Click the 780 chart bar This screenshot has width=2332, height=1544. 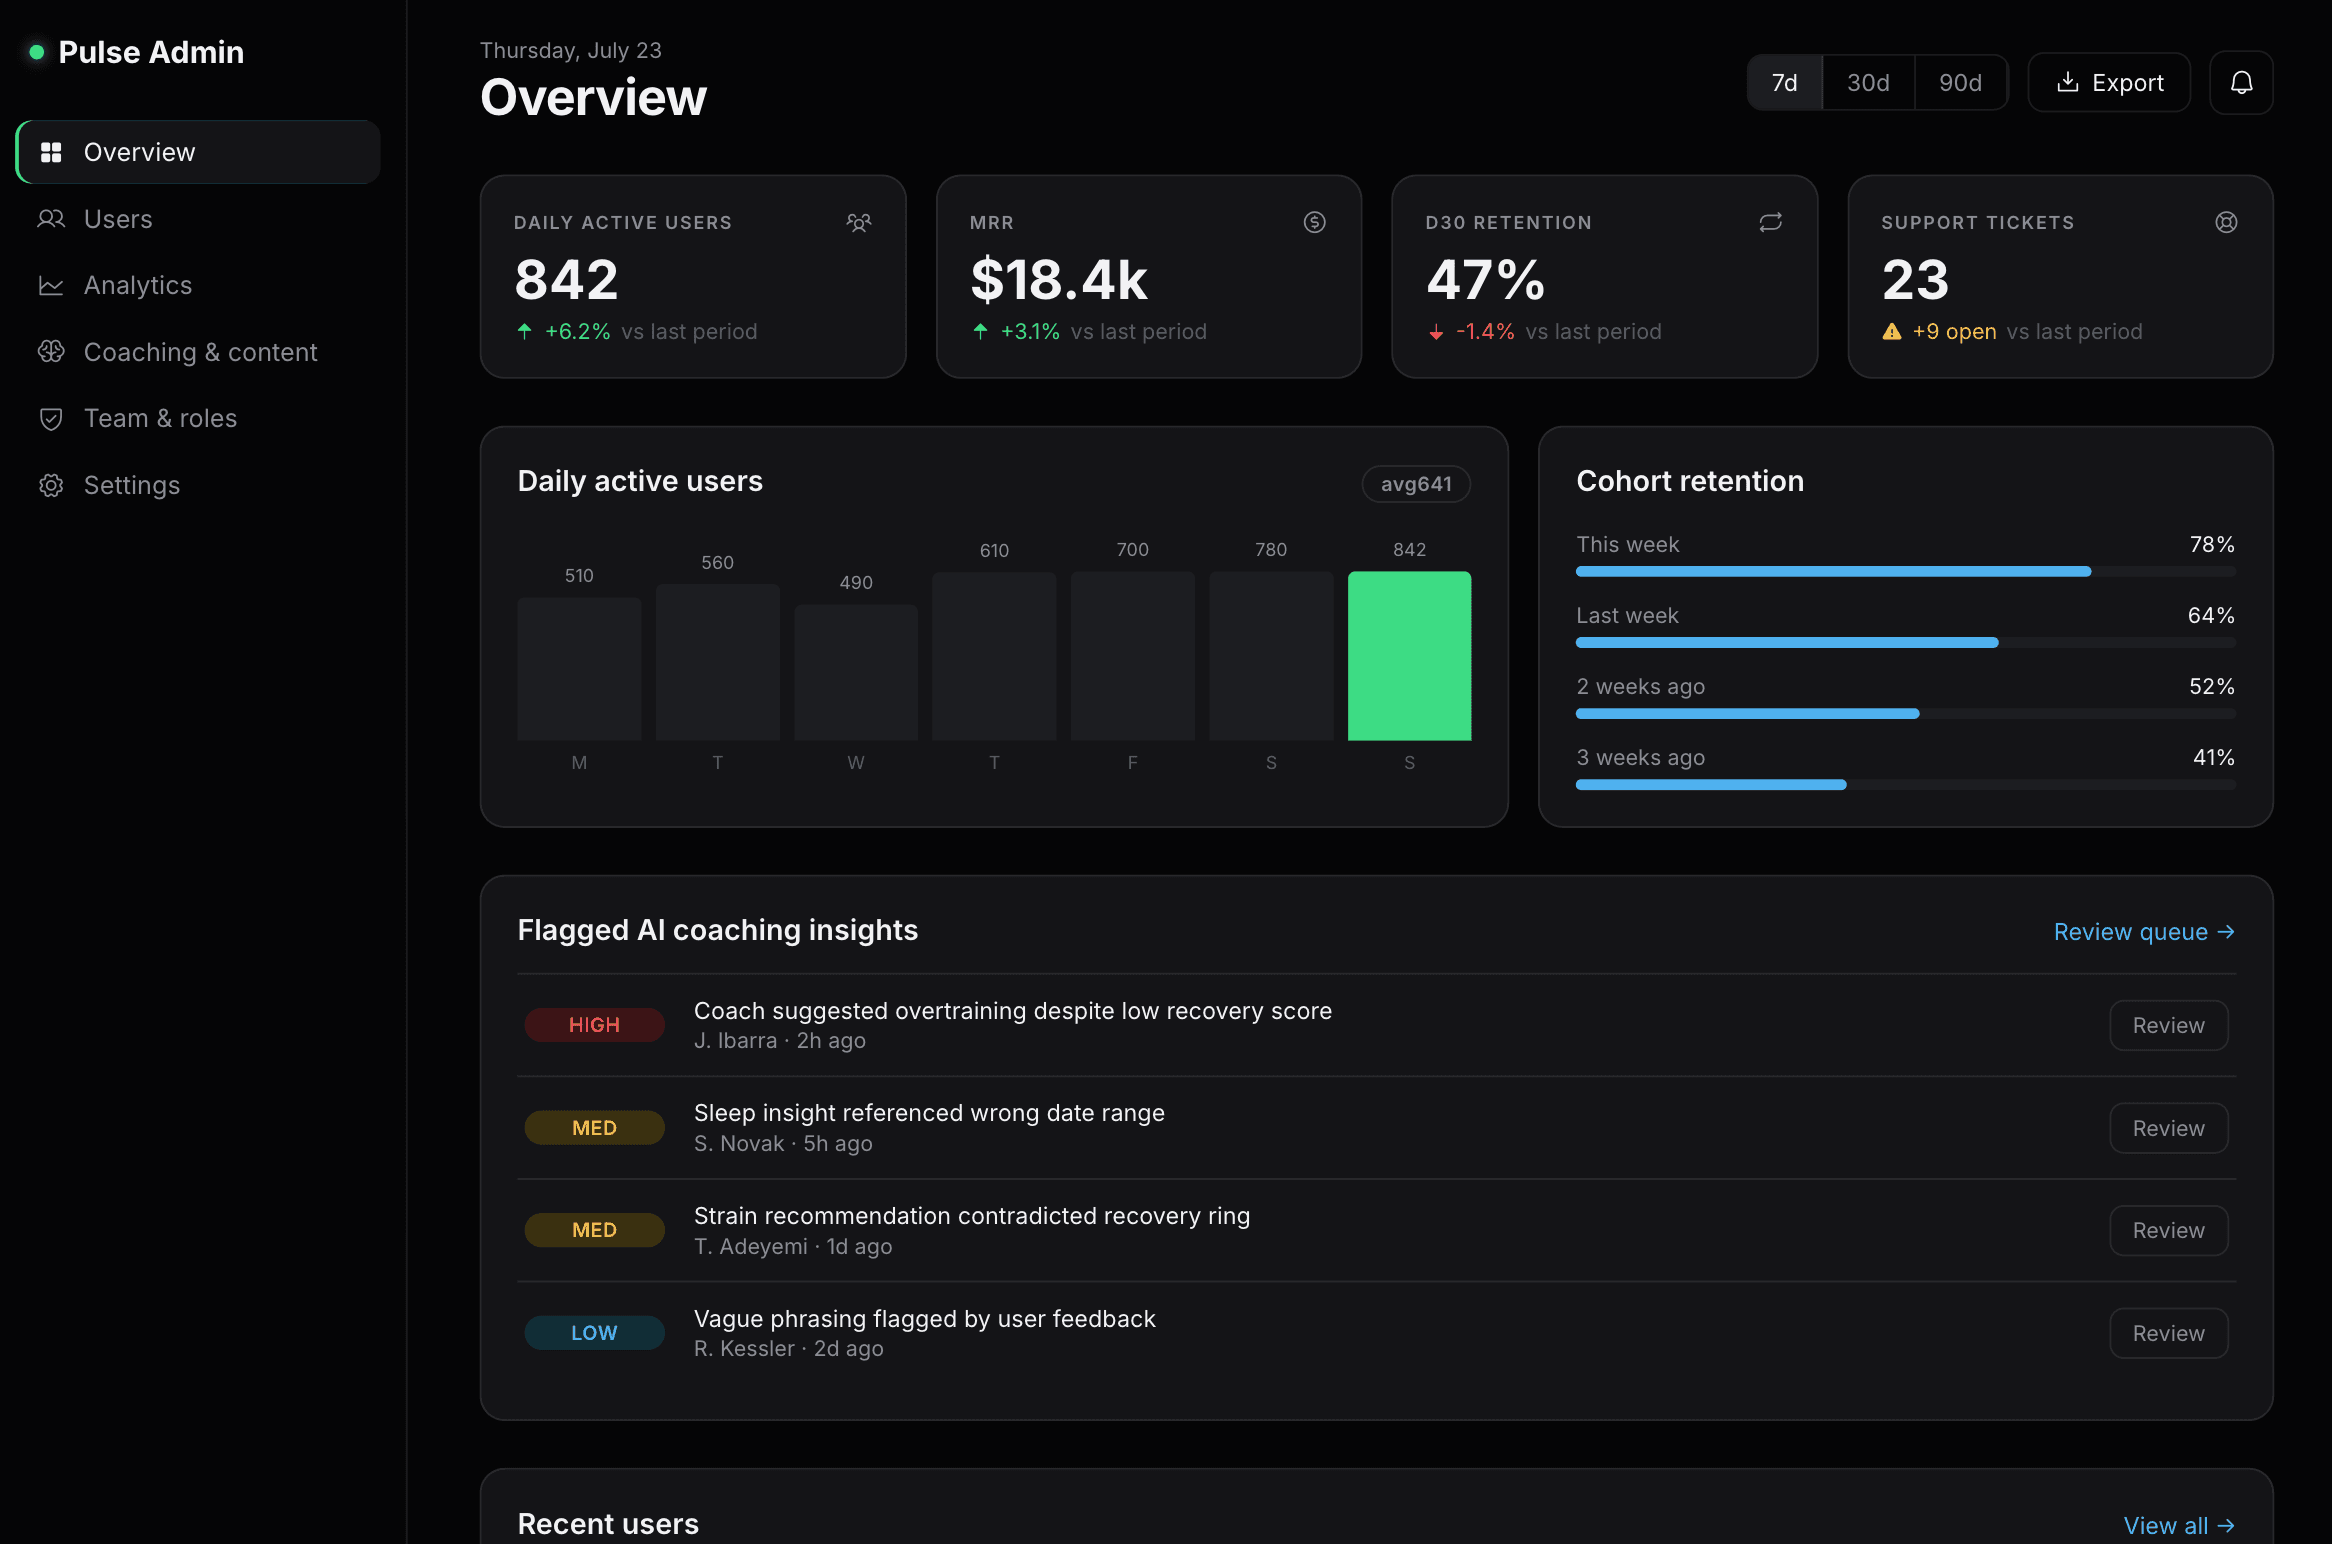pyautogui.click(x=1271, y=656)
